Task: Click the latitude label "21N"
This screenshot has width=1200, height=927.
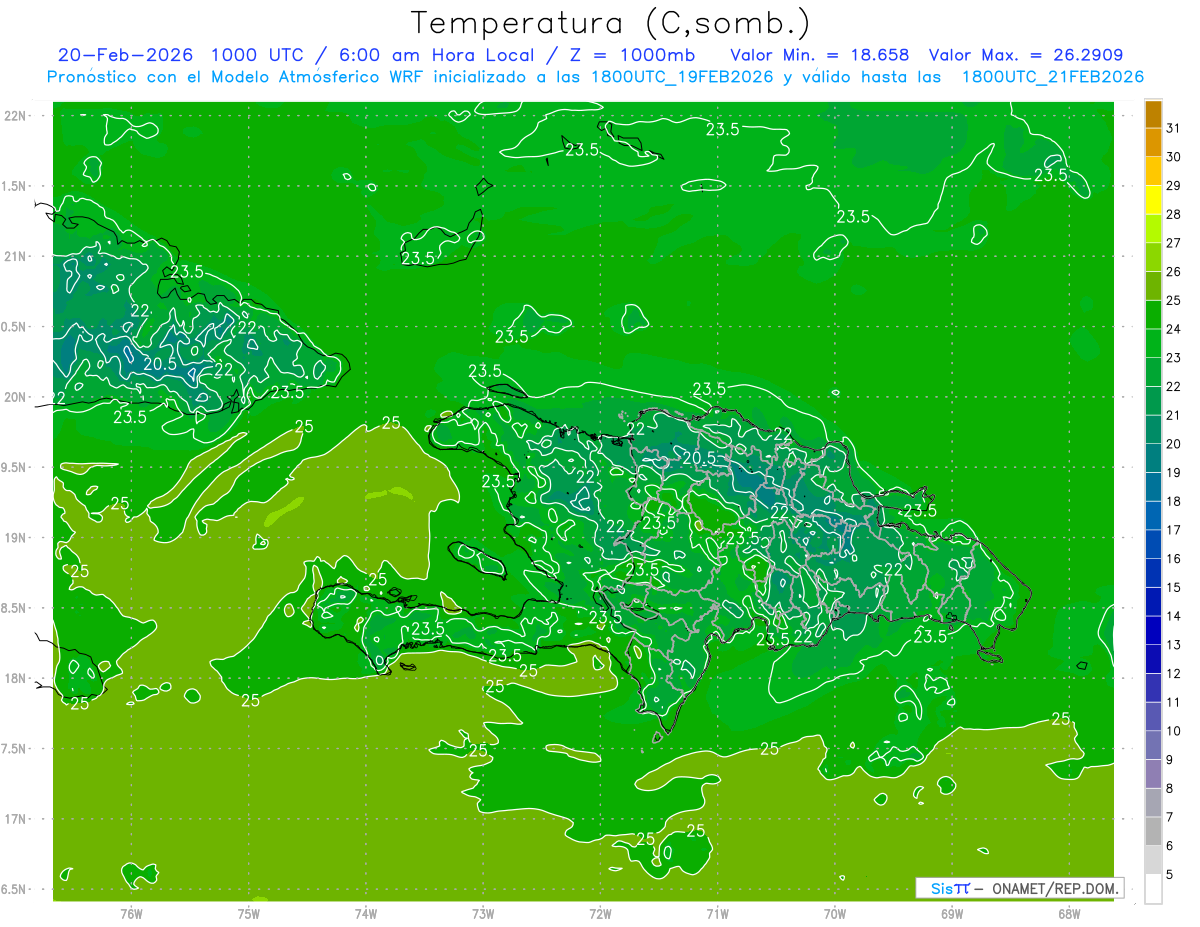Action: pyautogui.click(x=16, y=256)
